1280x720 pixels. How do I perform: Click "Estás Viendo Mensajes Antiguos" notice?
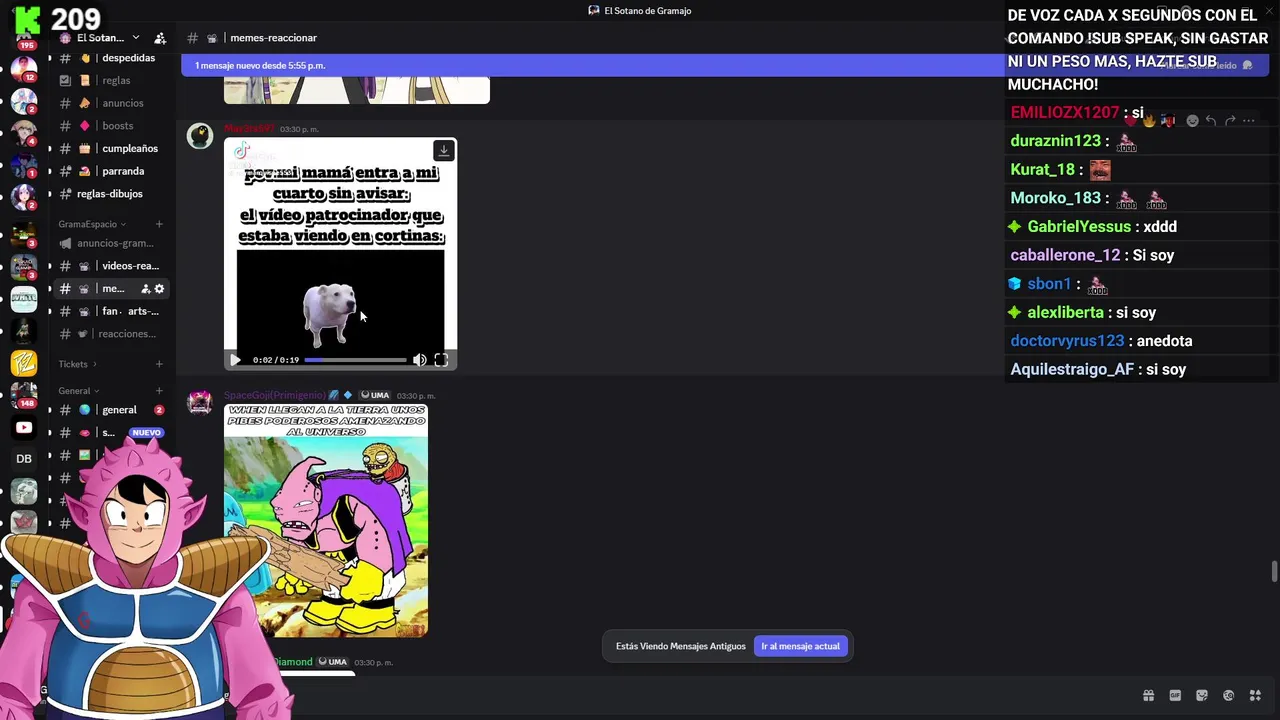click(681, 646)
